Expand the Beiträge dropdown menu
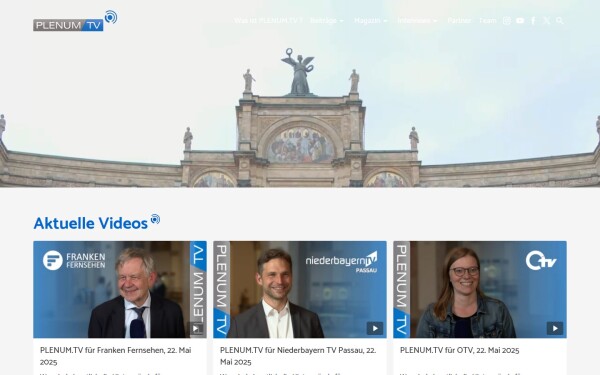Image resolution: width=600 pixels, height=375 pixels. [327, 21]
